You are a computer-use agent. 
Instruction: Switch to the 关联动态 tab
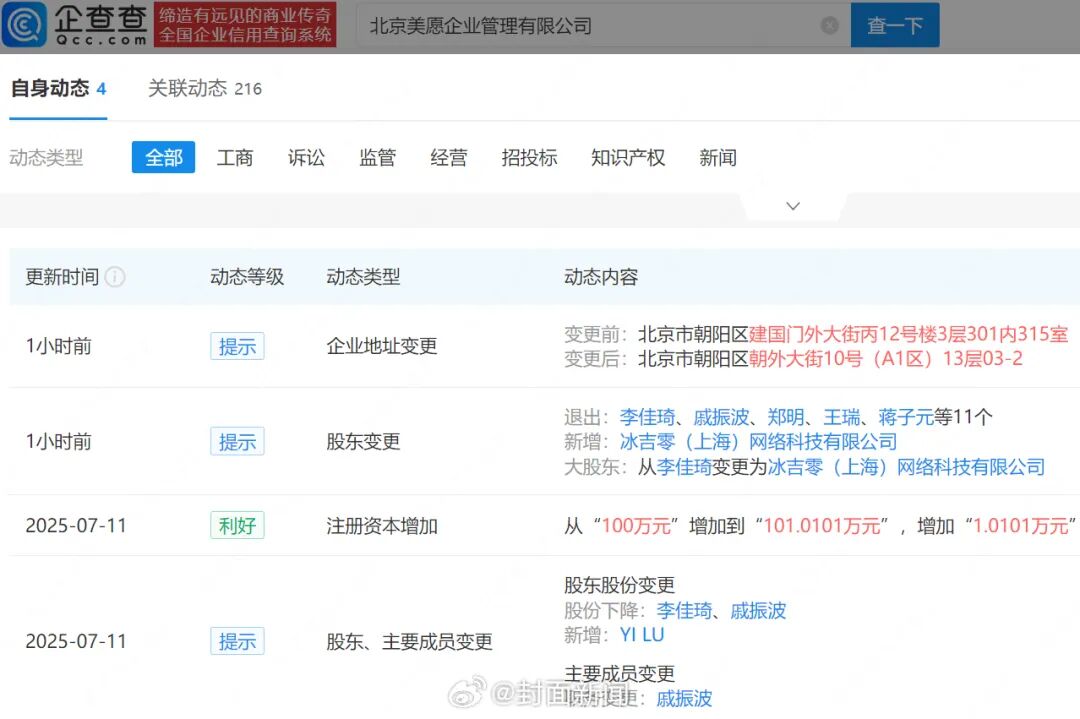point(205,88)
